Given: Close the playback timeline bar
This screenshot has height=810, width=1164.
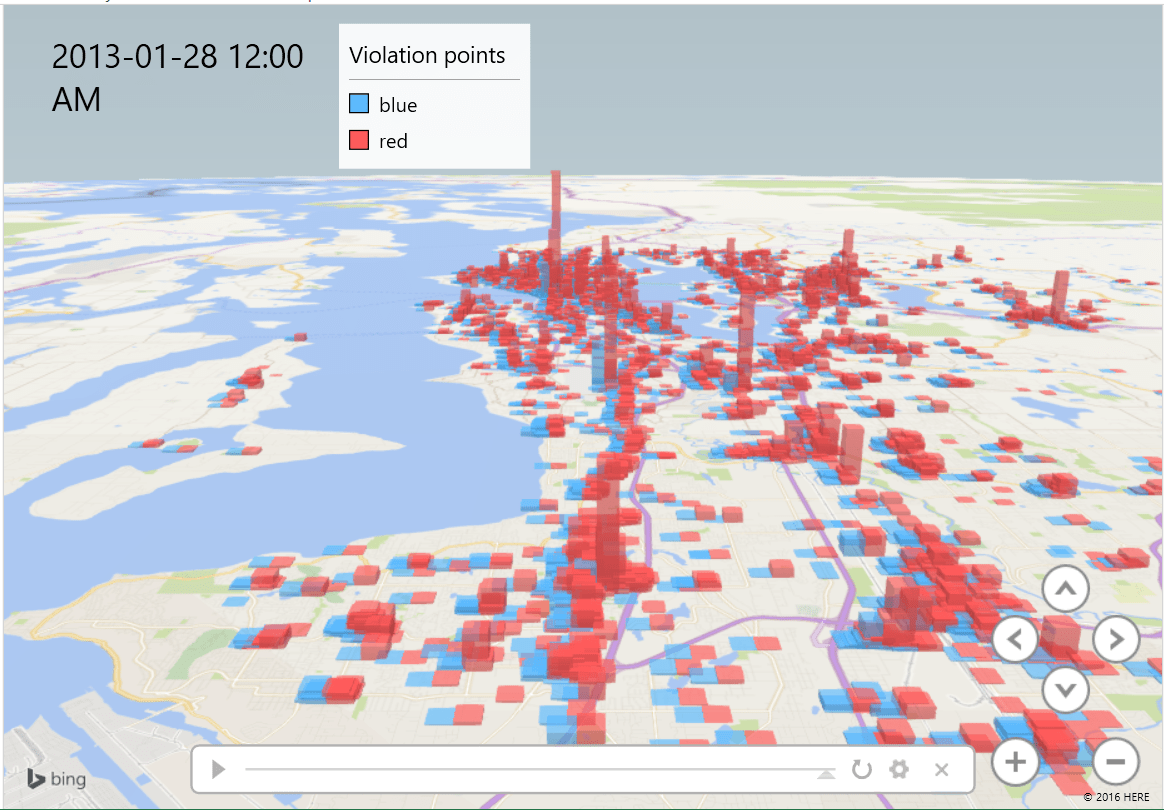Looking at the screenshot, I should 941,769.
